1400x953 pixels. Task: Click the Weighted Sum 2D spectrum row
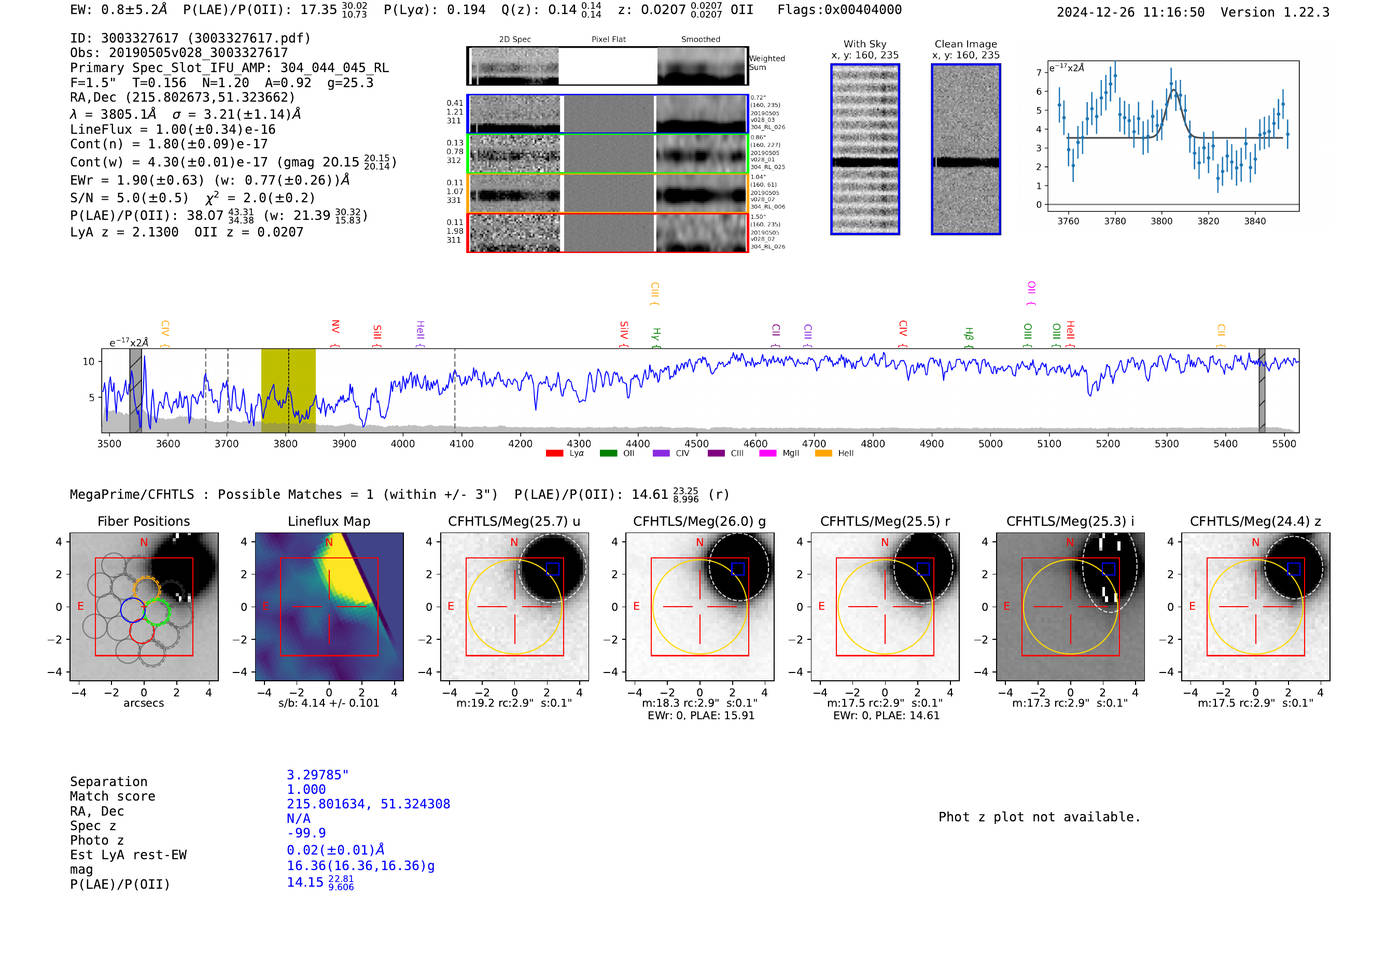coord(607,66)
